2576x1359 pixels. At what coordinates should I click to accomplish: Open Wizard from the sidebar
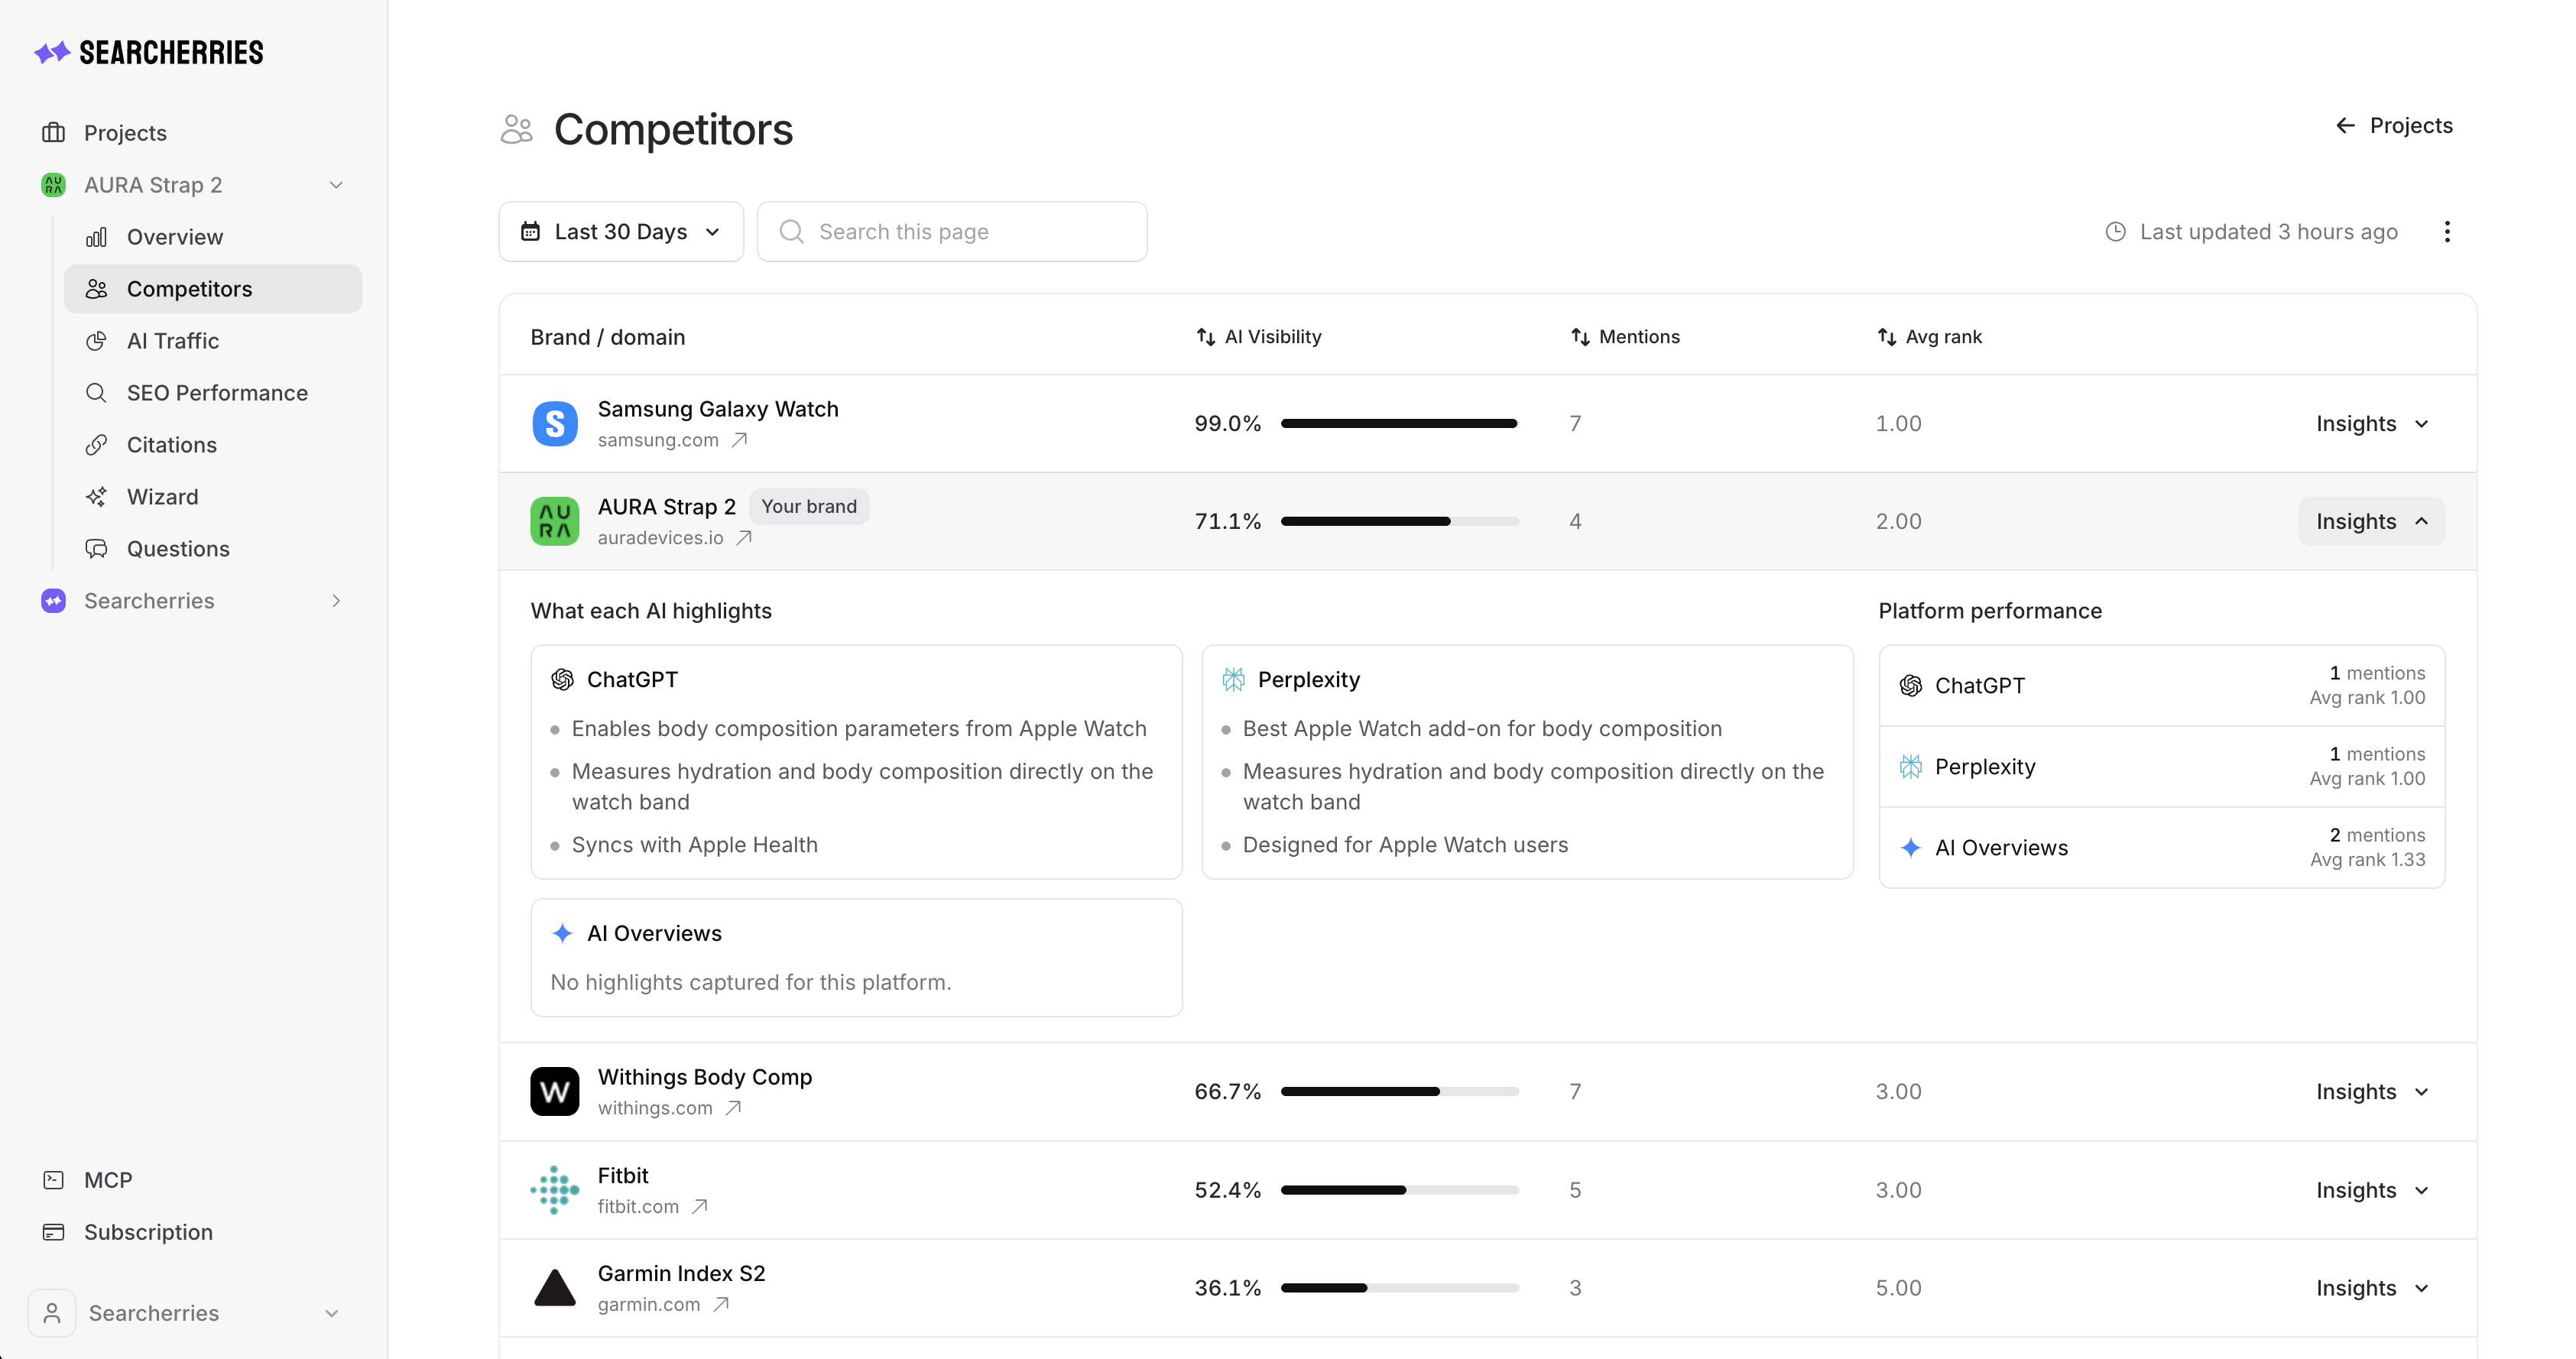pyautogui.click(x=213, y=497)
